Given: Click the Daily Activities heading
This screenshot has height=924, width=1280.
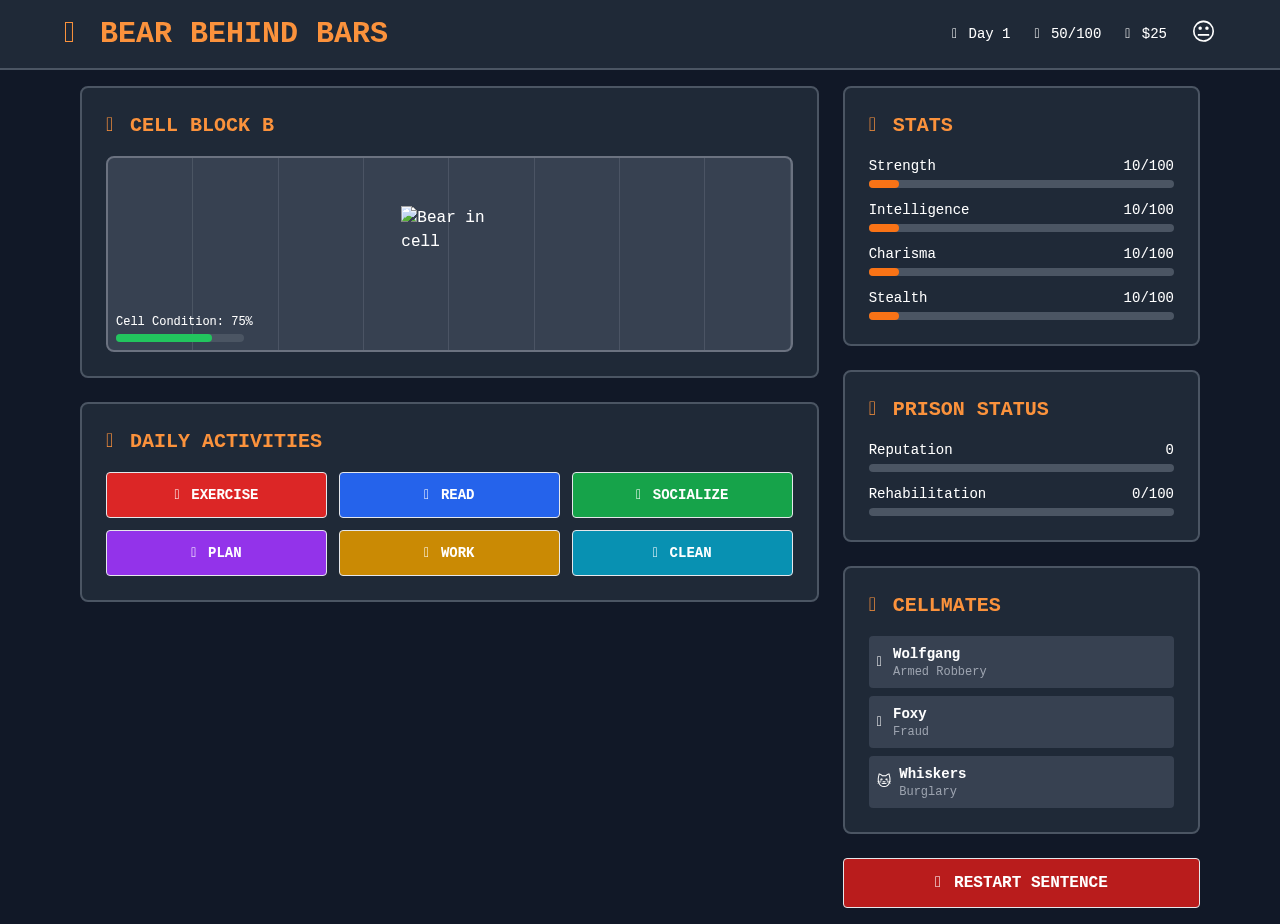Looking at the screenshot, I should [x=226, y=441].
